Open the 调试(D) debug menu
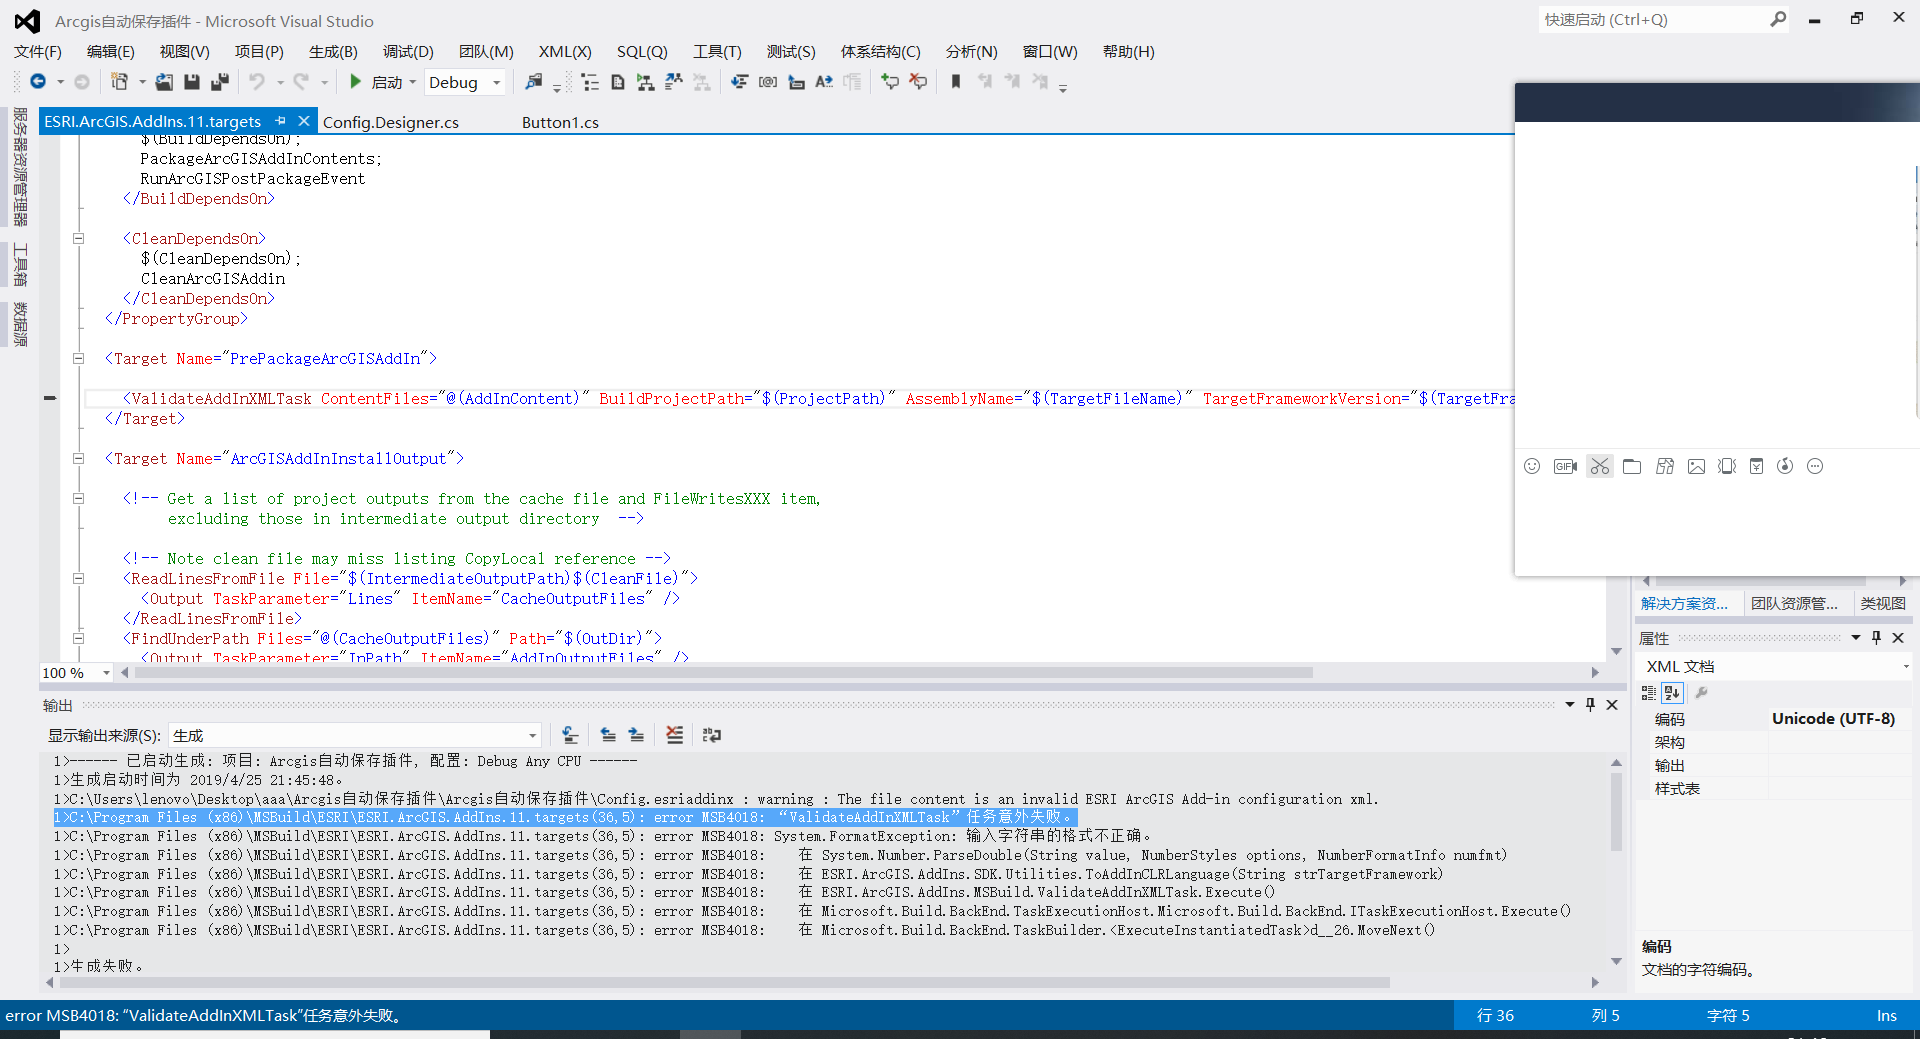The width and height of the screenshot is (1920, 1039). (408, 52)
